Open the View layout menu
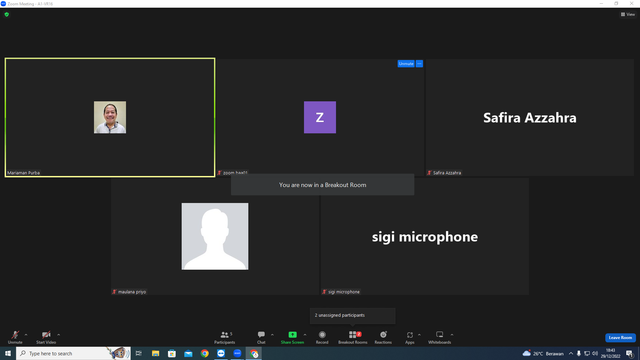The image size is (640, 360). click(x=628, y=14)
